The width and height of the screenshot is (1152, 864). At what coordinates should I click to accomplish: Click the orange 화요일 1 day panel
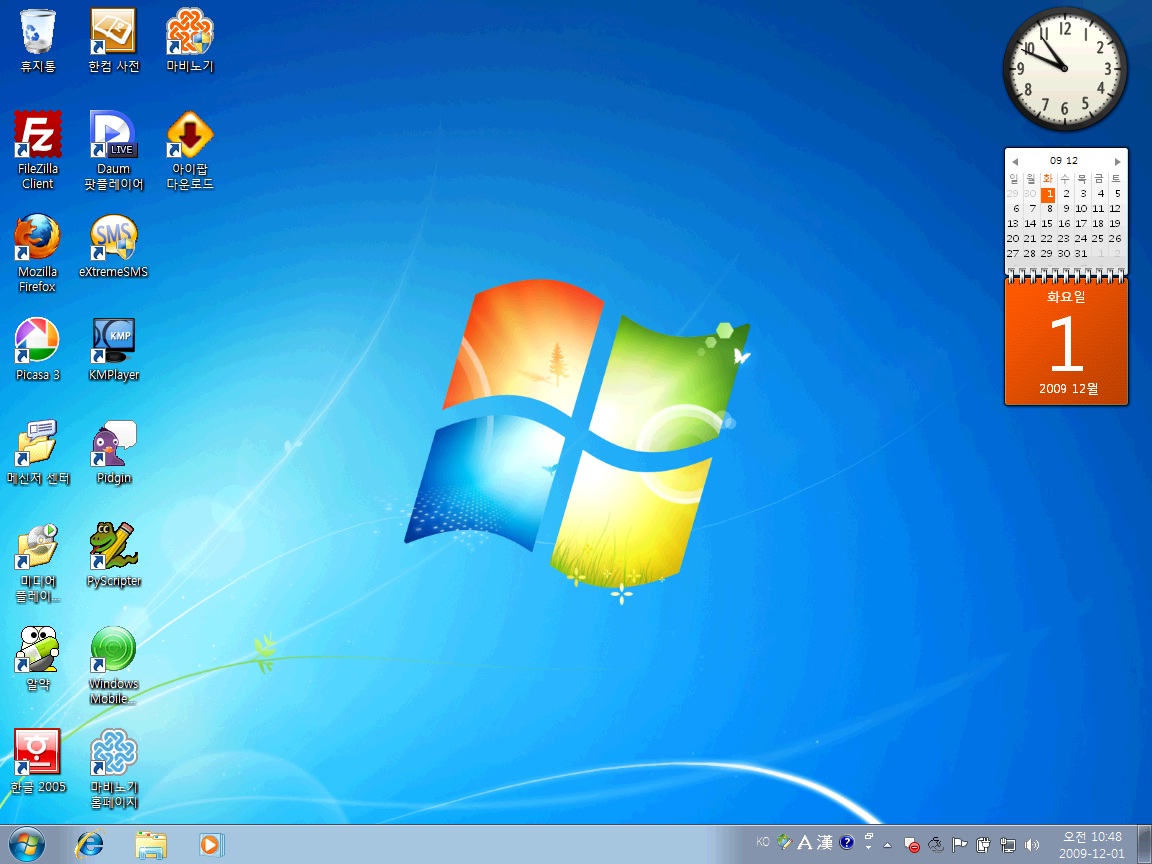[1066, 342]
